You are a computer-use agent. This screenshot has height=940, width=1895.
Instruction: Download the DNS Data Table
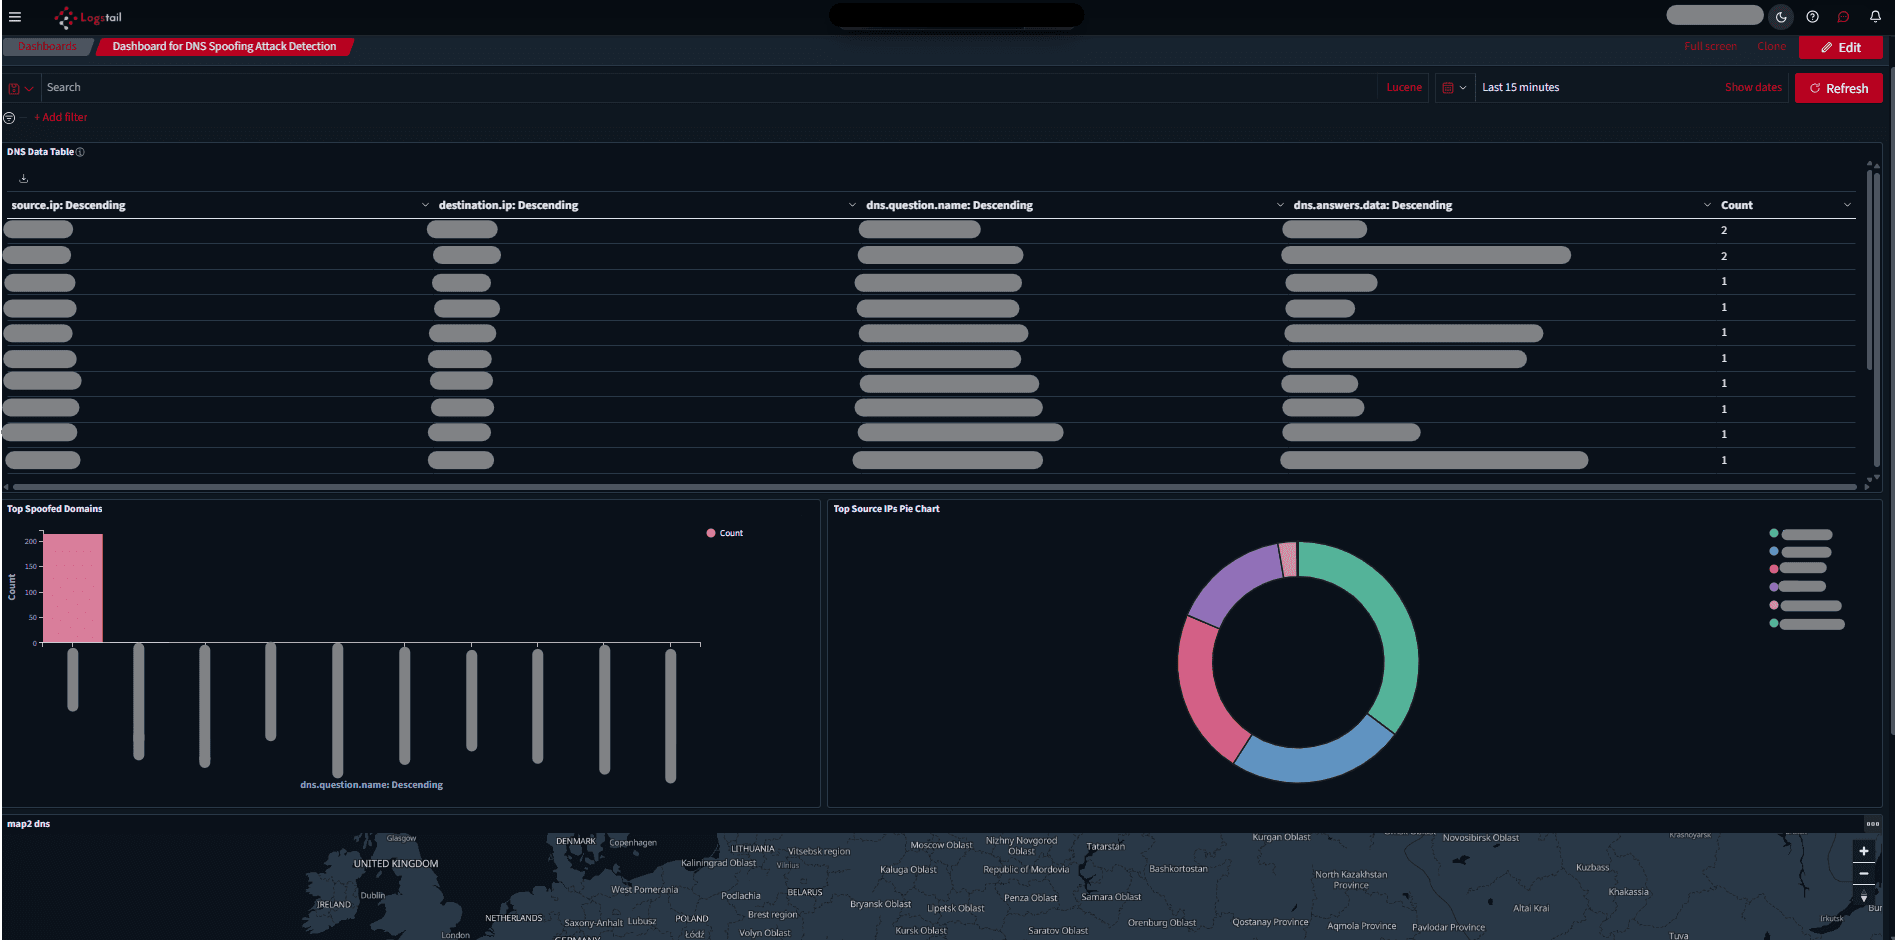pyautogui.click(x=24, y=179)
